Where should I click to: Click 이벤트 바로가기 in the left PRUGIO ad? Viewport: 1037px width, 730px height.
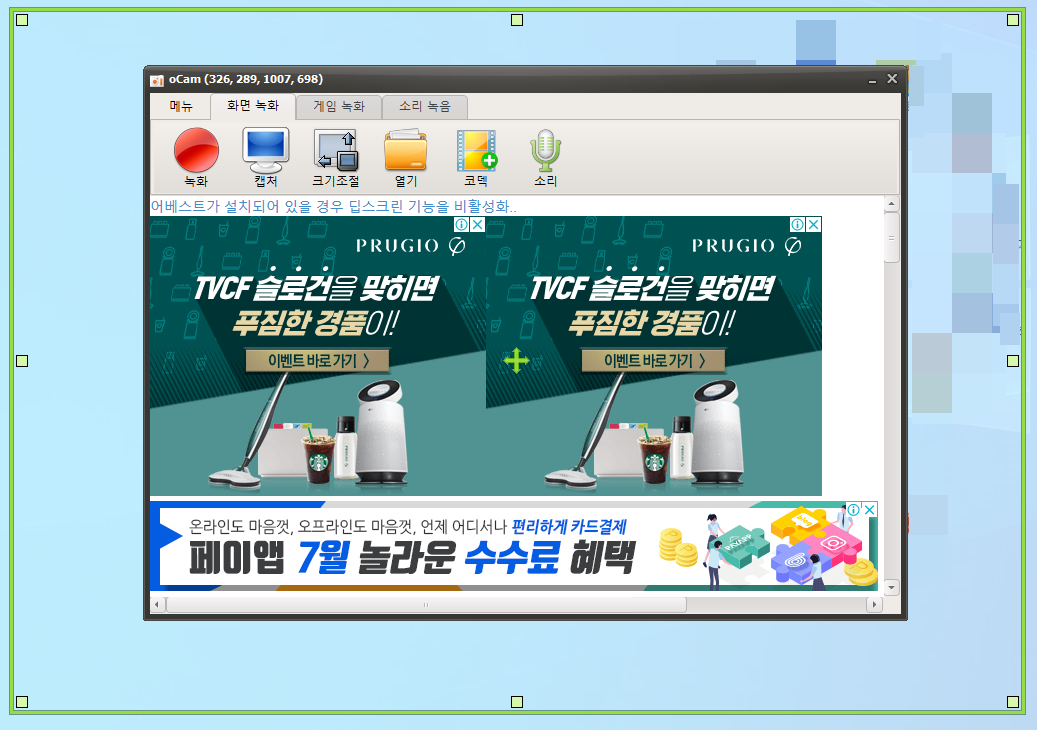317,360
